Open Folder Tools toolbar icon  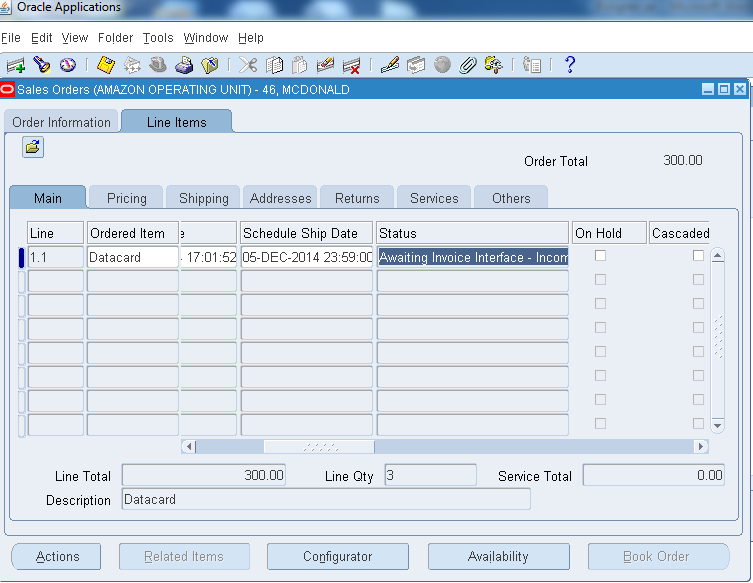coord(494,65)
